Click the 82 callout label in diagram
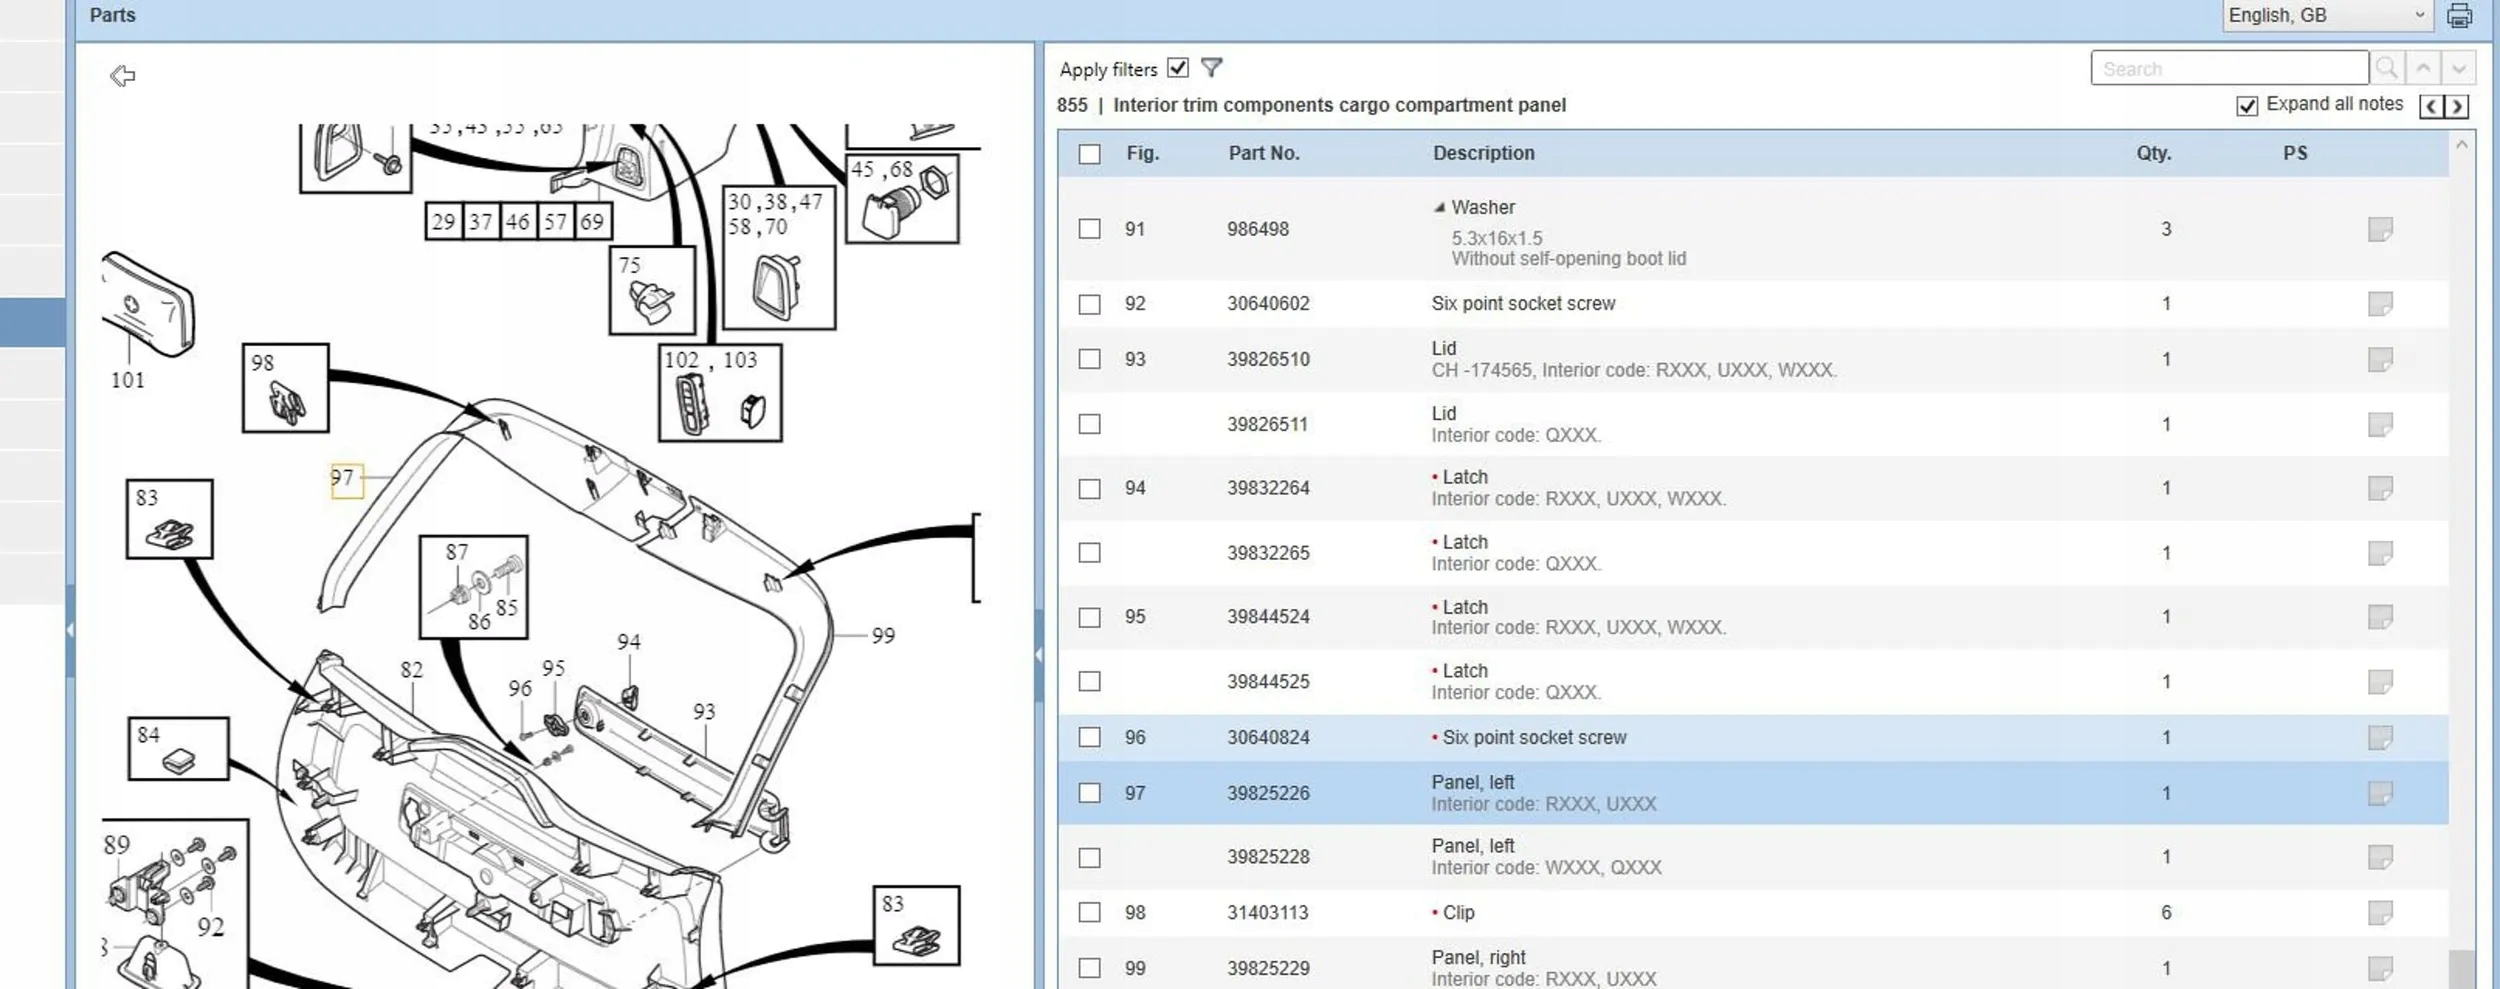Screen dimensions: 2500x989 (411, 670)
